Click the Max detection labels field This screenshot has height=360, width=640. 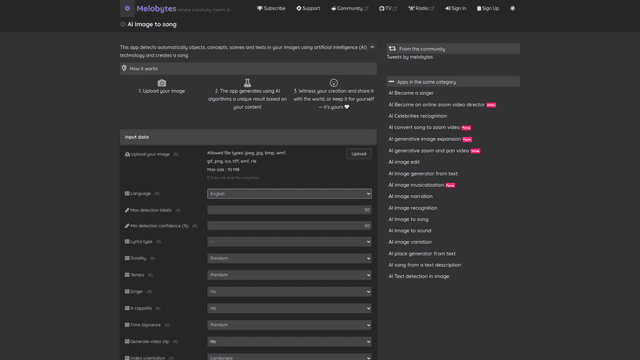289,210
